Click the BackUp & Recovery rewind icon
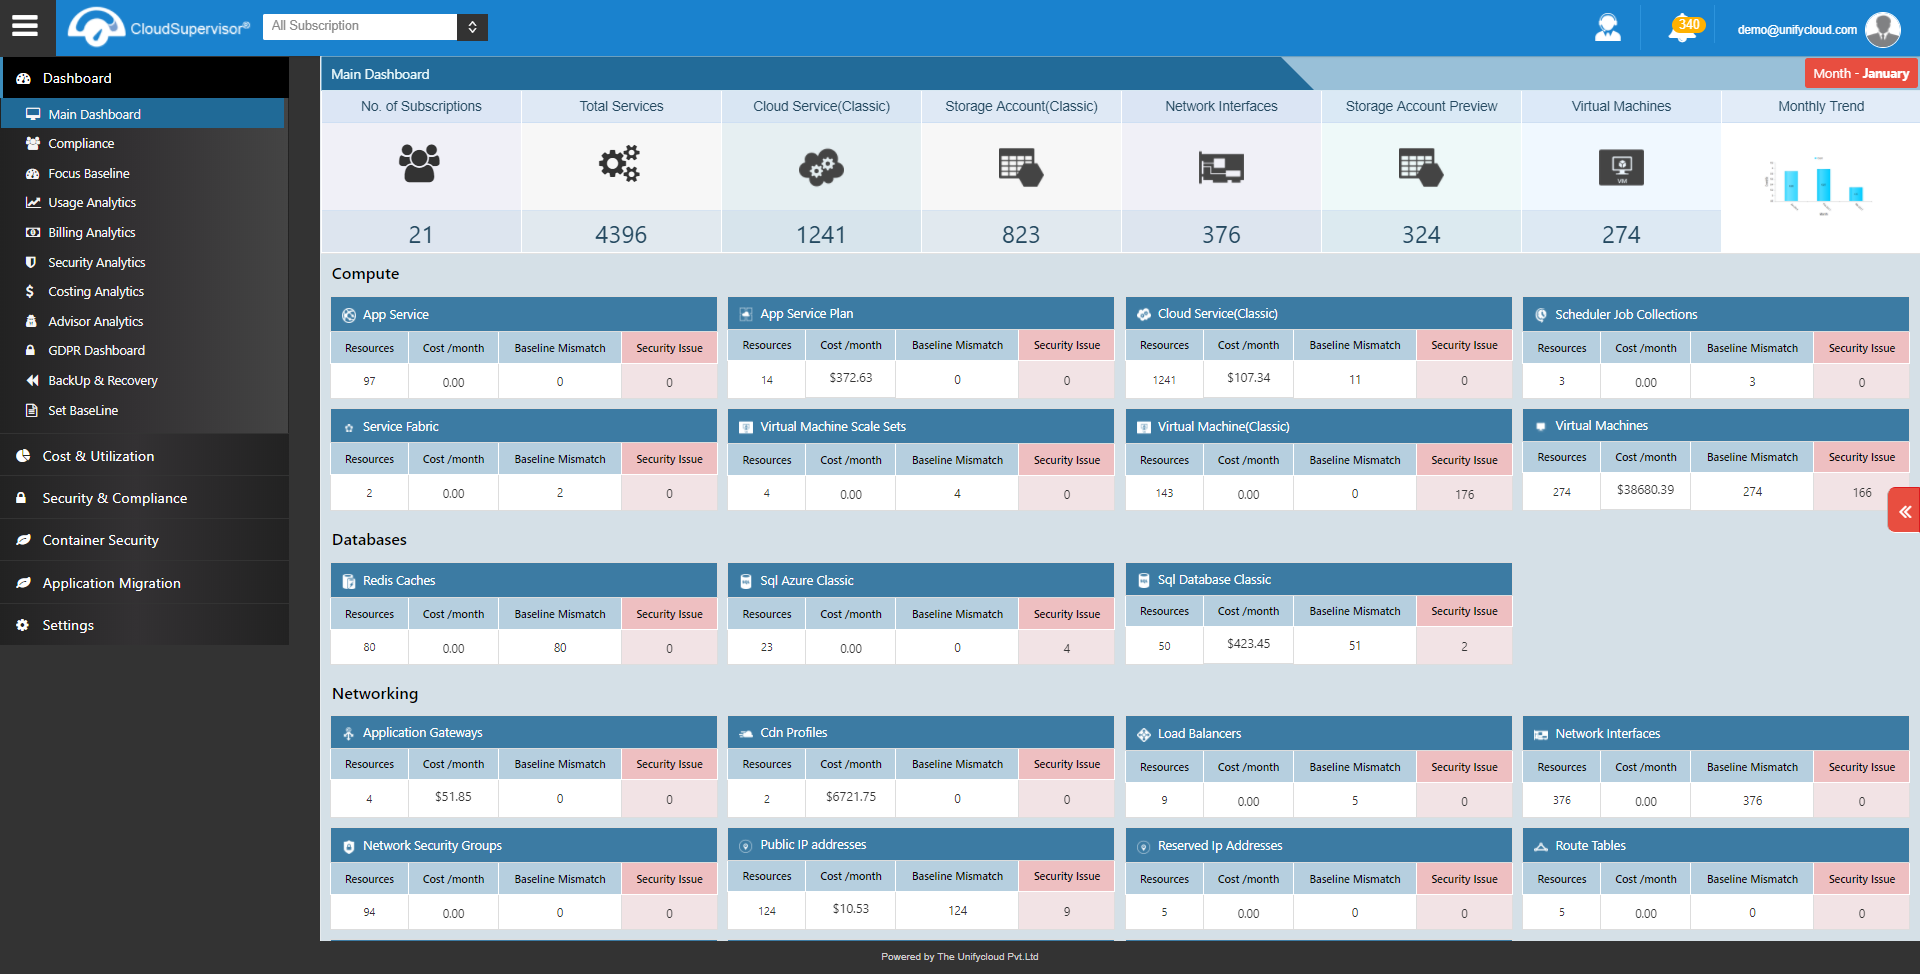This screenshot has height=974, width=1920. click(x=32, y=380)
